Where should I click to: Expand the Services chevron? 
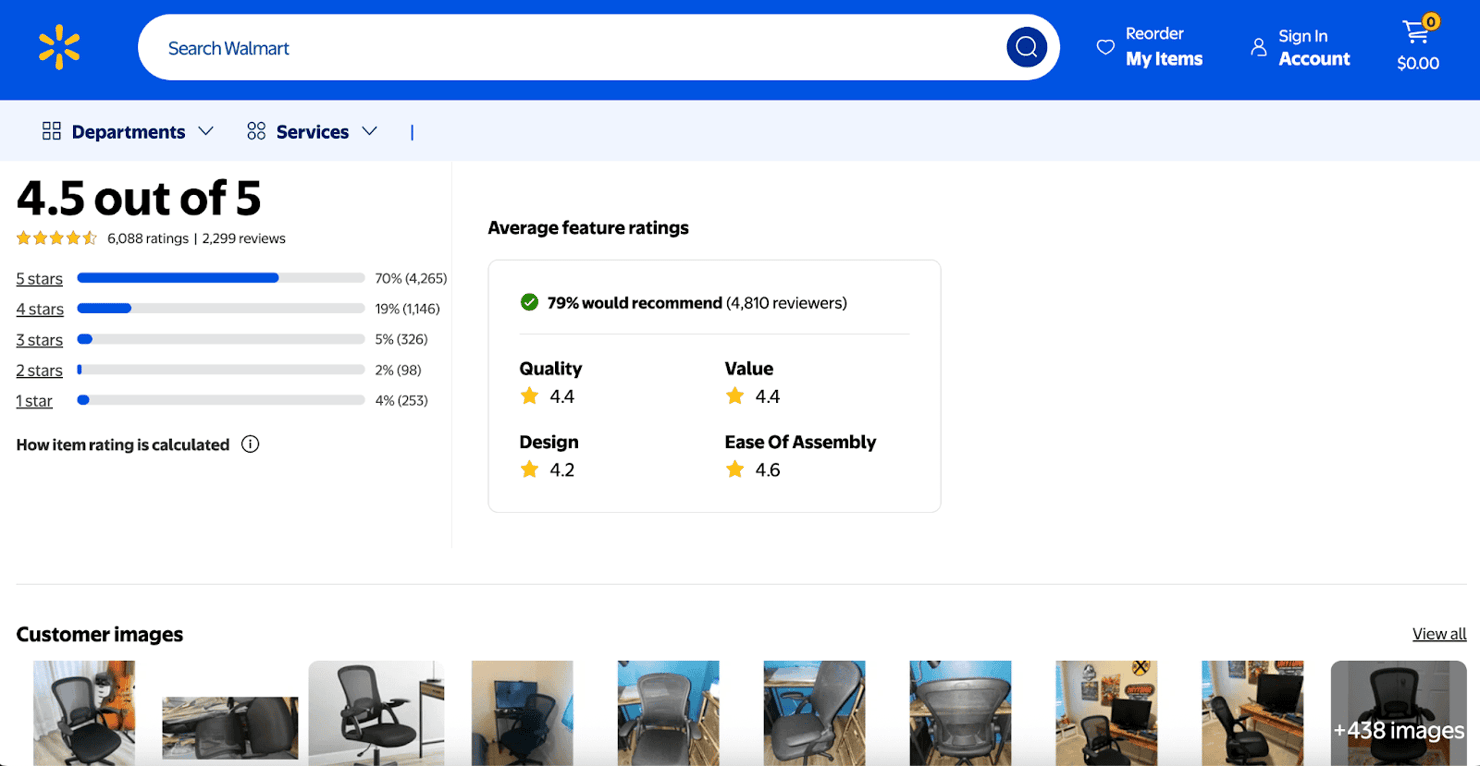pyautogui.click(x=369, y=131)
